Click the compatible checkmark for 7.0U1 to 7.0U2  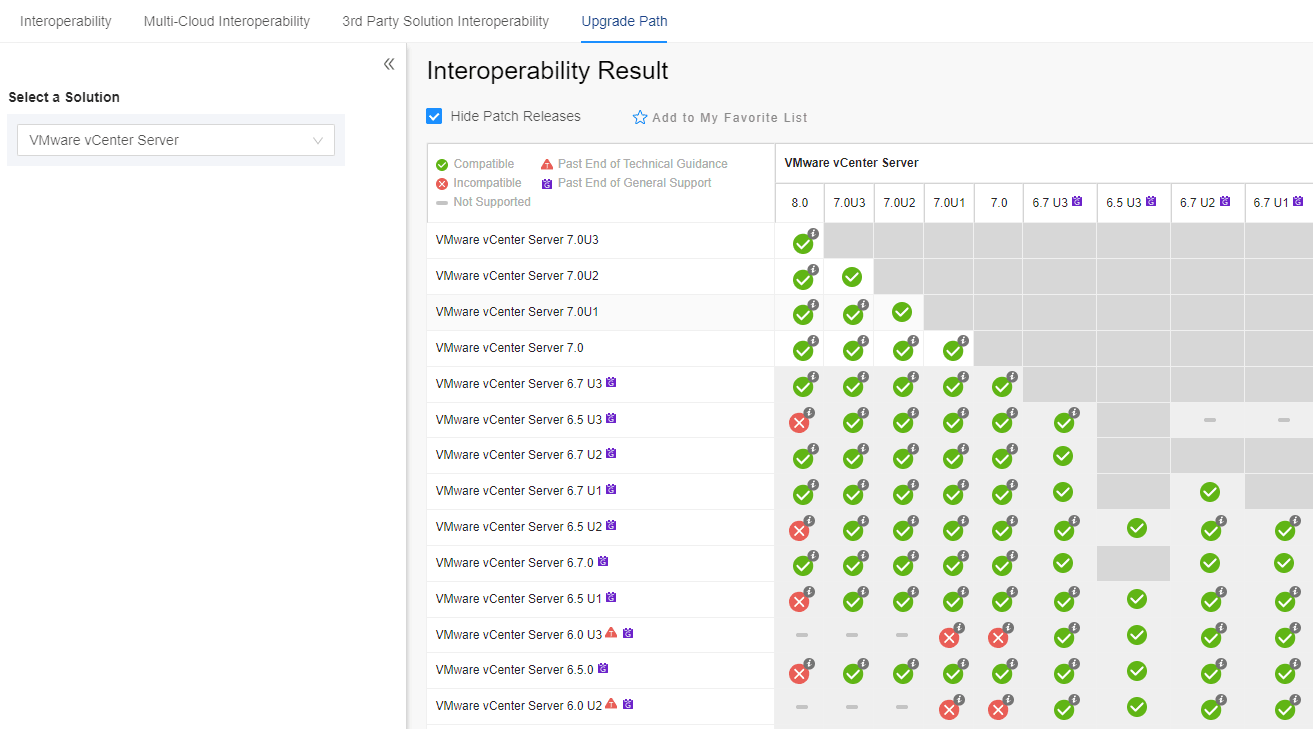(x=901, y=312)
